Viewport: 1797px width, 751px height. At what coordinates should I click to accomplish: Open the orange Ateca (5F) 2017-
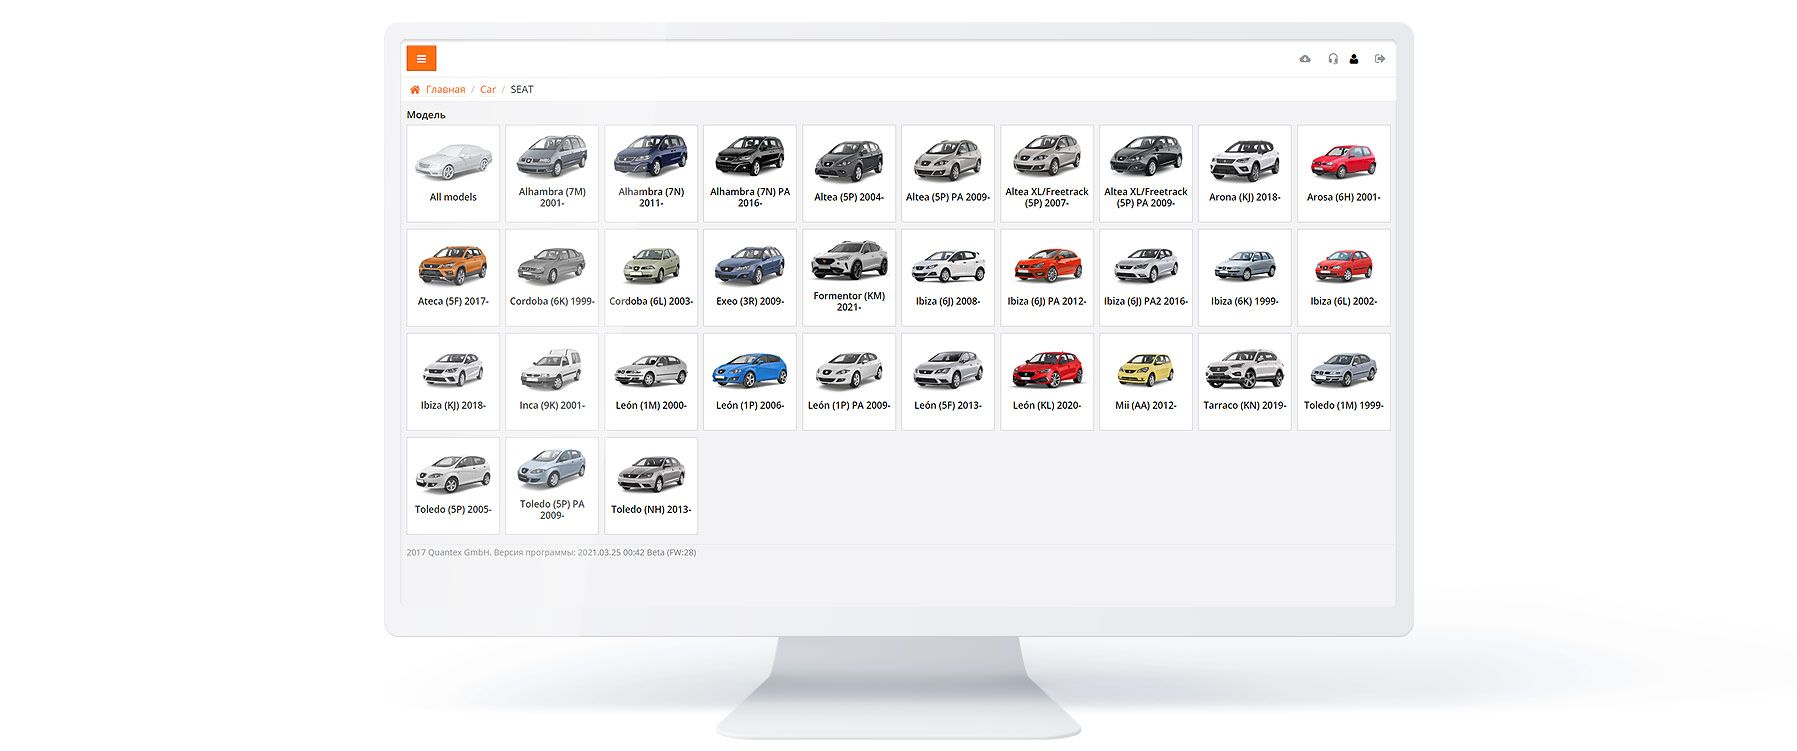pos(453,277)
